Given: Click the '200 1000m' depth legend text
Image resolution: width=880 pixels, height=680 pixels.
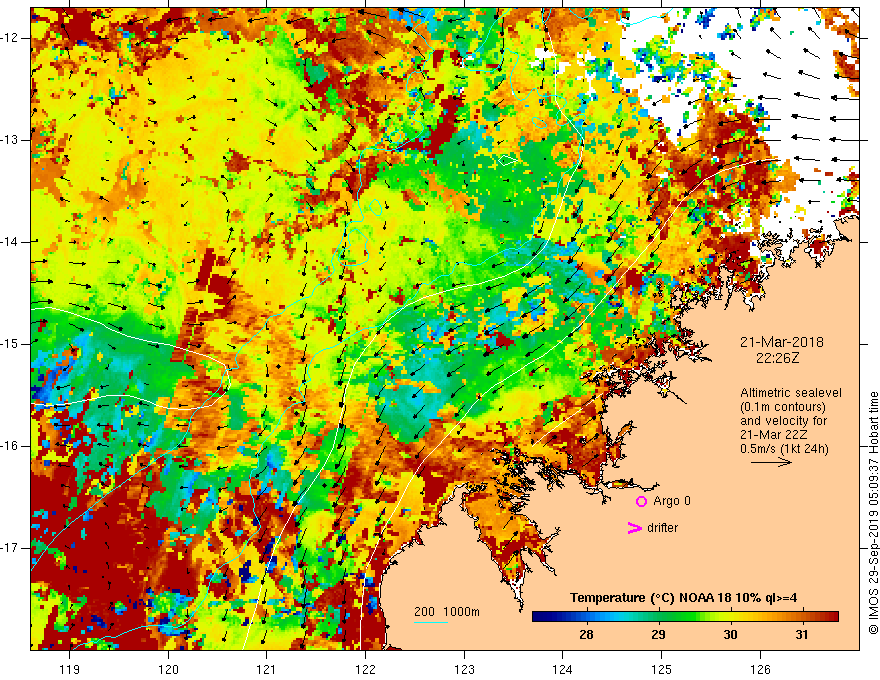Looking at the screenshot, I should click(447, 612).
